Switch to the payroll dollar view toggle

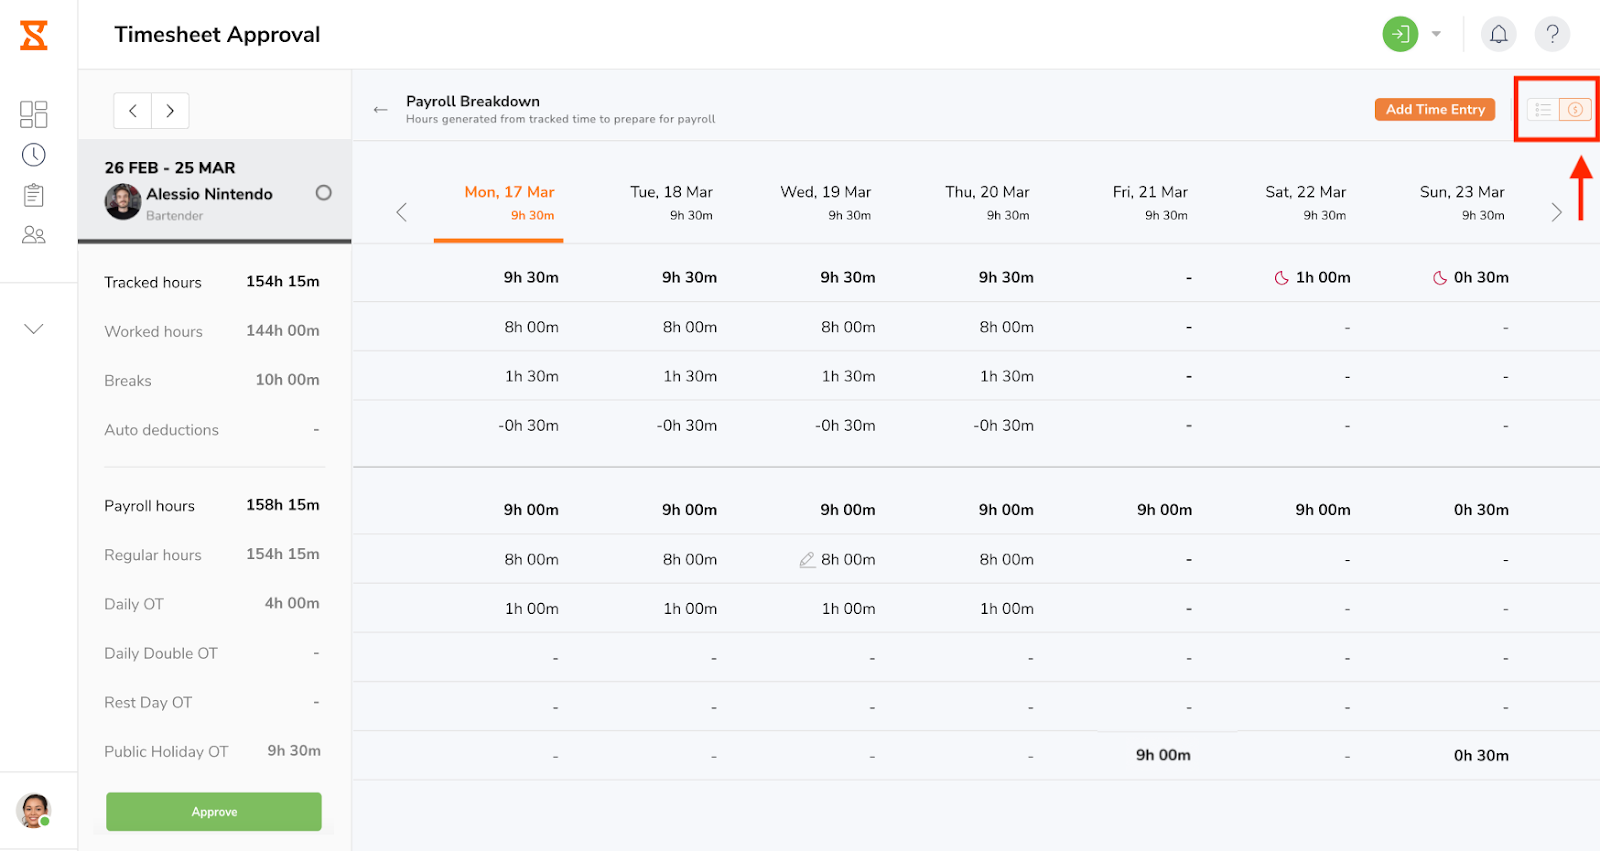tap(1575, 110)
